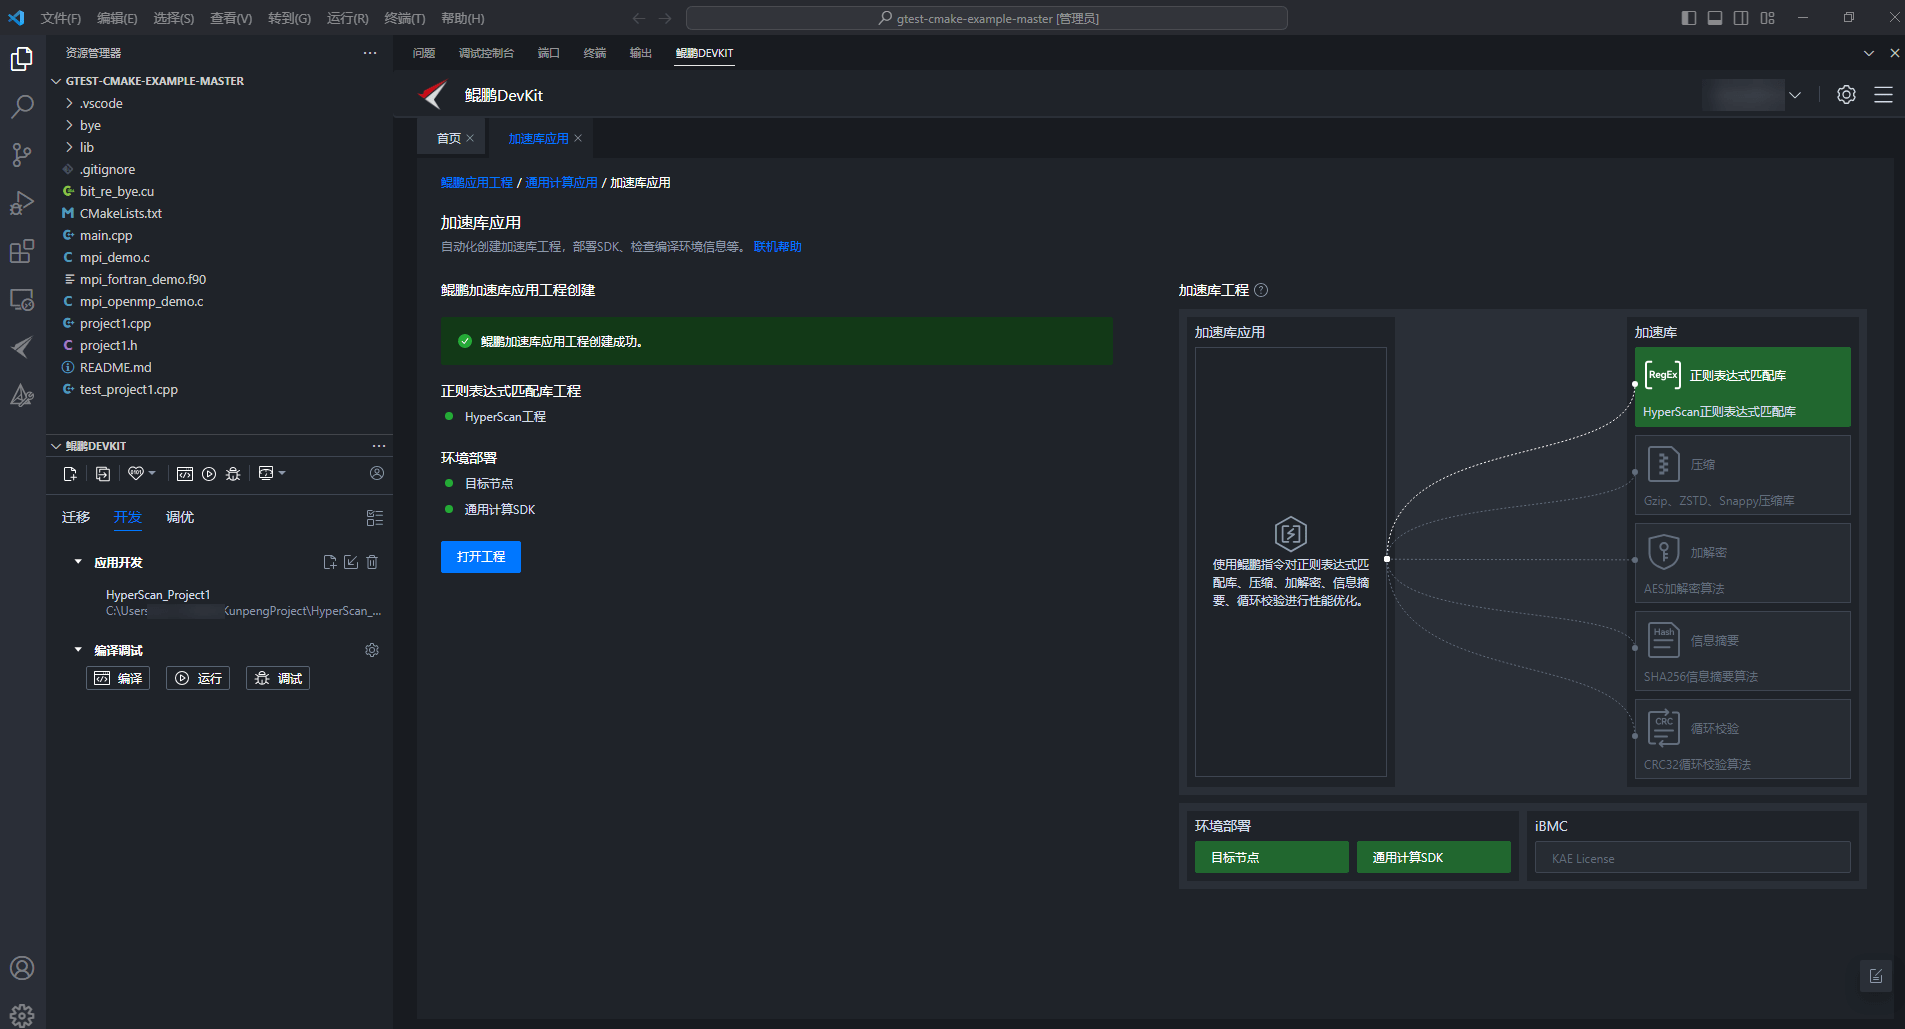1905x1029 pixels.
Task: Collapse GTEST-CMAKE-EXAMPLE-MASTER section
Action: pos(56,81)
